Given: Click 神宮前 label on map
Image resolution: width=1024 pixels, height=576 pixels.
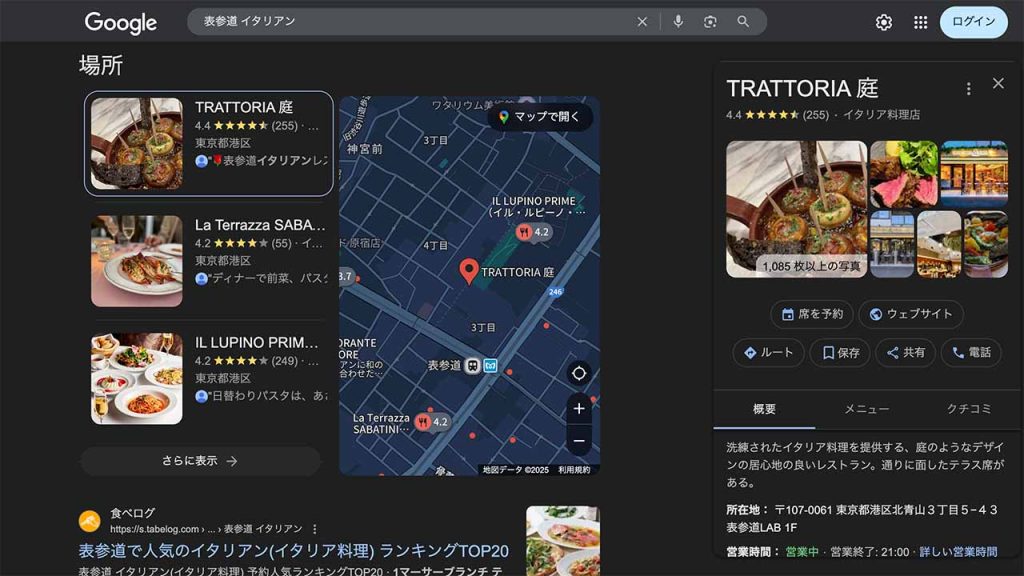Looking at the screenshot, I should 365,149.
